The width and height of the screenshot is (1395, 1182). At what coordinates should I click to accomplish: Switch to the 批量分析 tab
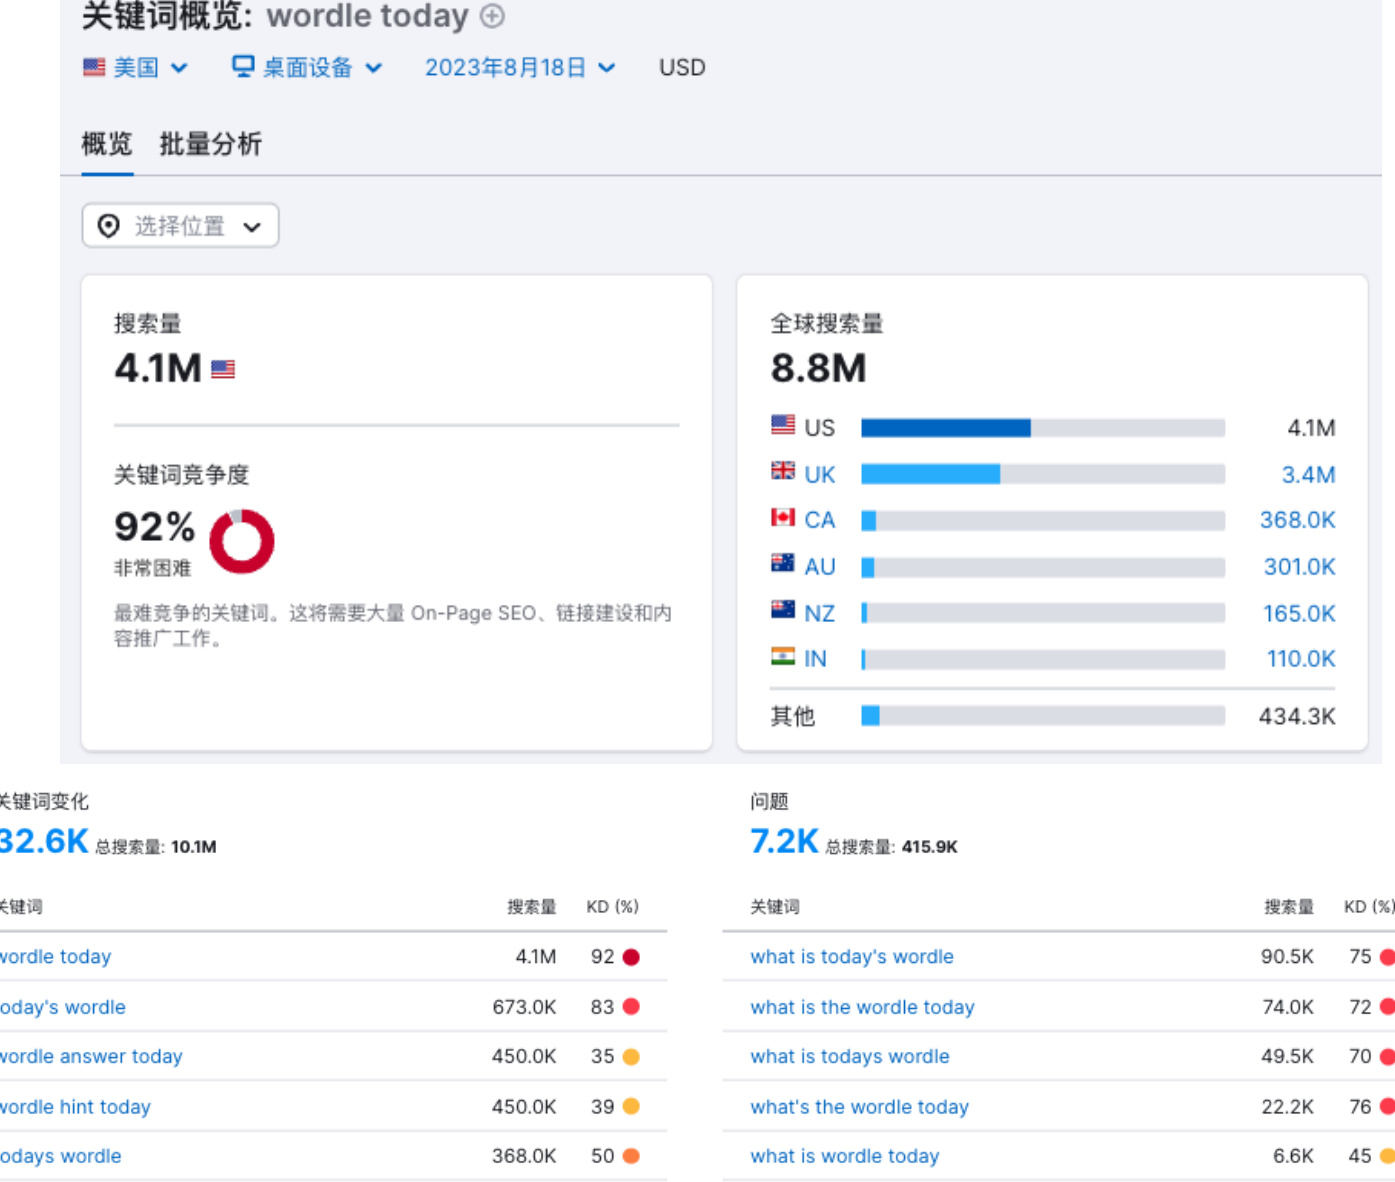pyautogui.click(x=211, y=144)
